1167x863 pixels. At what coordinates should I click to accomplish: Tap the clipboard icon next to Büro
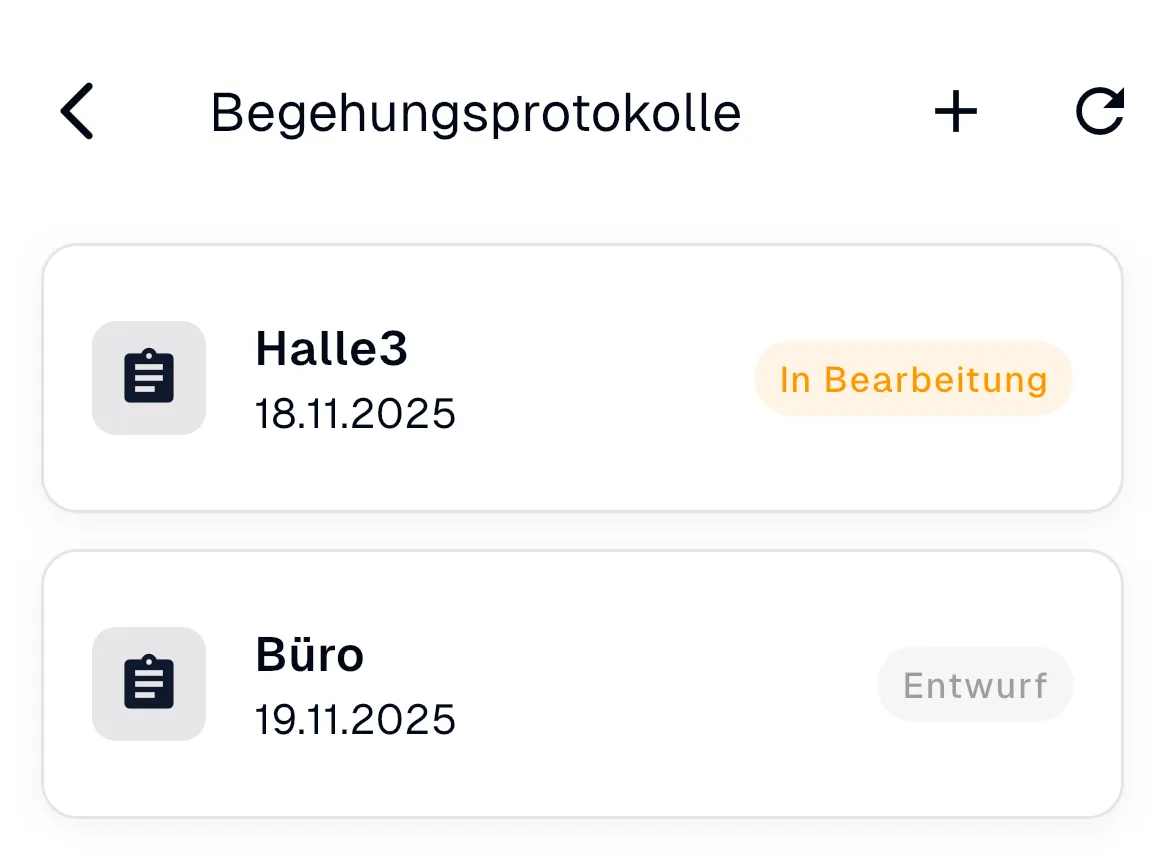pos(148,684)
